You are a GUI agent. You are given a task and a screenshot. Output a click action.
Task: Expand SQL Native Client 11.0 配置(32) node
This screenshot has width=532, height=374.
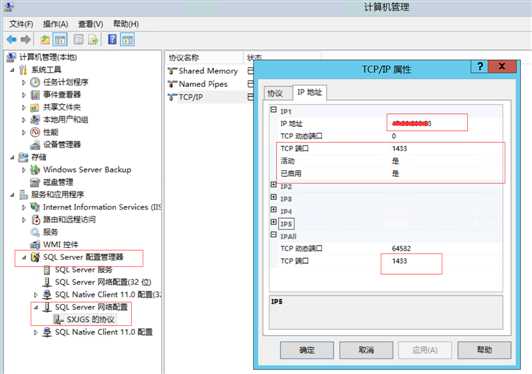click(x=36, y=295)
